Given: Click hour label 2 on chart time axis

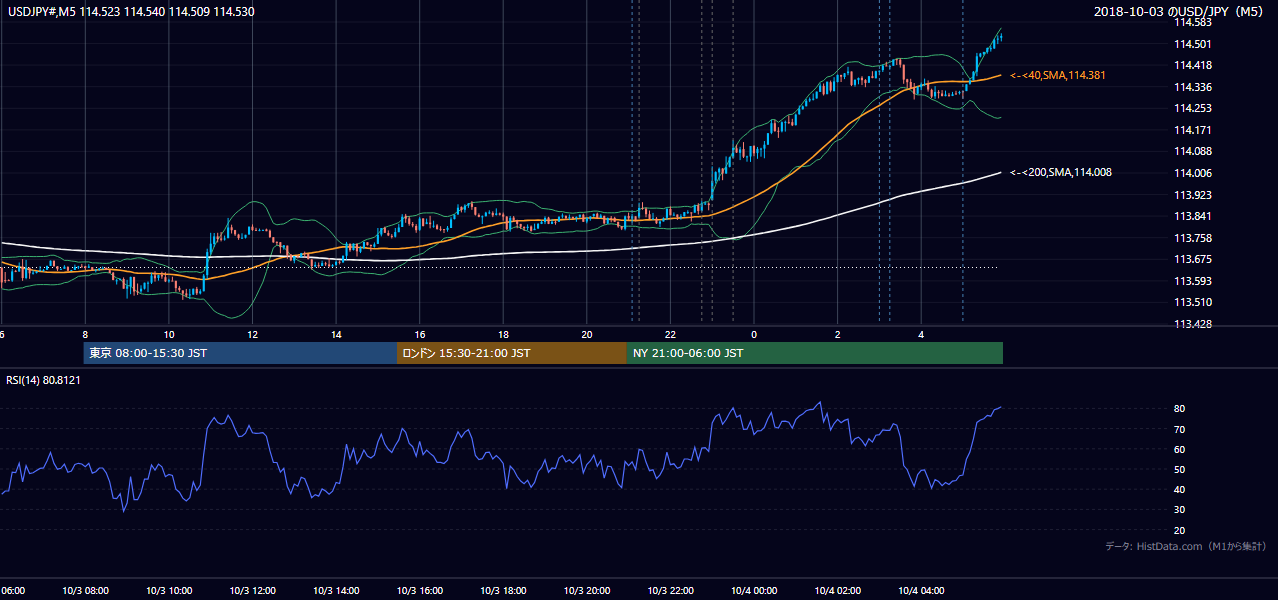Looking at the screenshot, I should click(838, 334).
